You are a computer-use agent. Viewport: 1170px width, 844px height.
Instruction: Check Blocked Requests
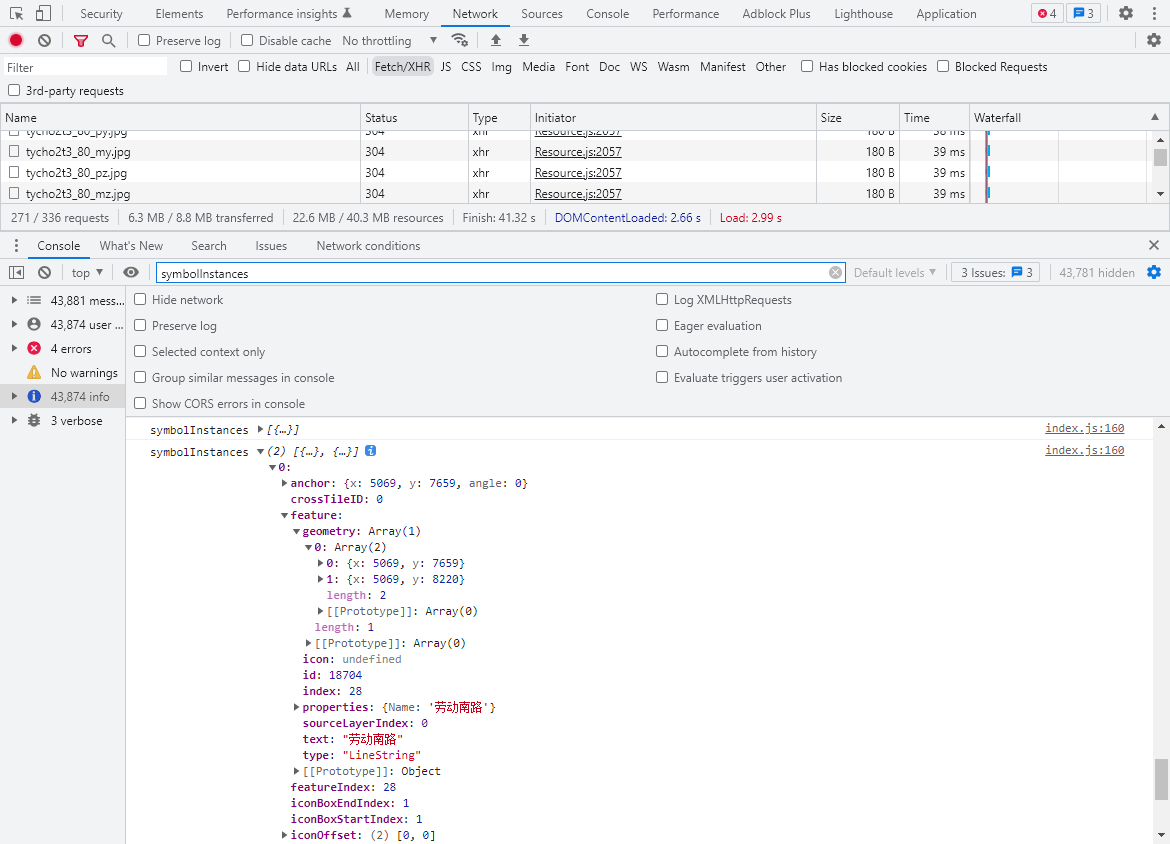(943, 66)
